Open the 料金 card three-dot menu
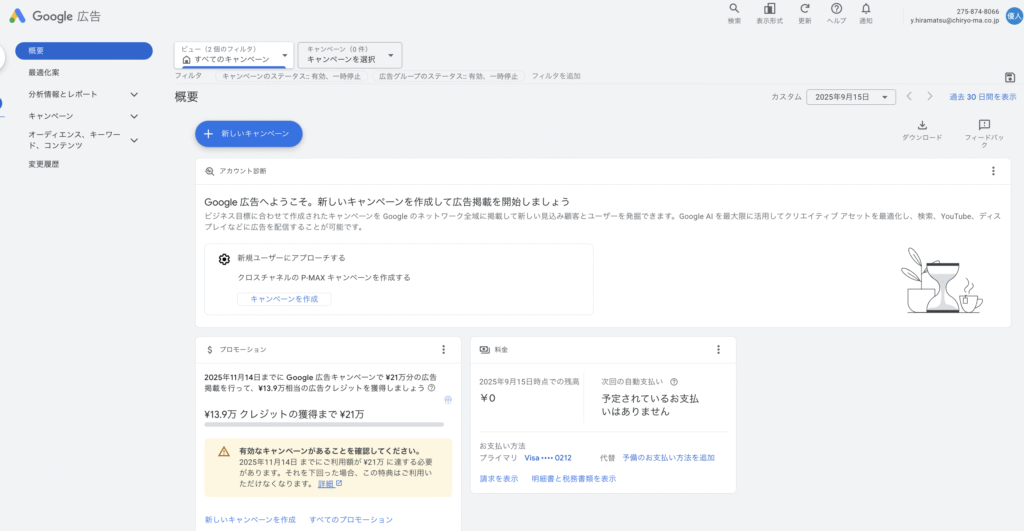Image resolution: width=1024 pixels, height=531 pixels. coord(718,350)
